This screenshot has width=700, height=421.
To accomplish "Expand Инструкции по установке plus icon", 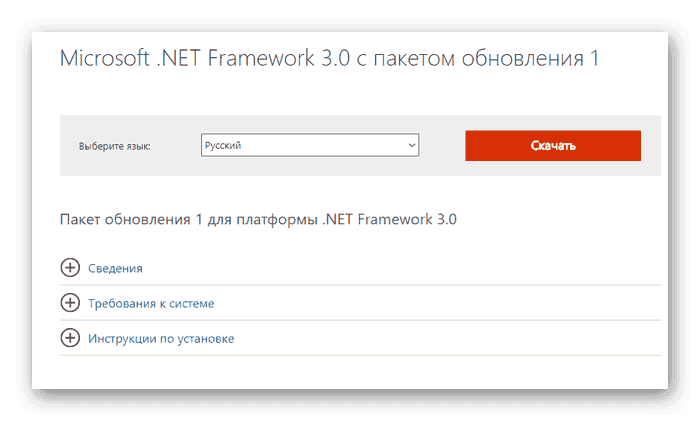I will click(70, 338).
